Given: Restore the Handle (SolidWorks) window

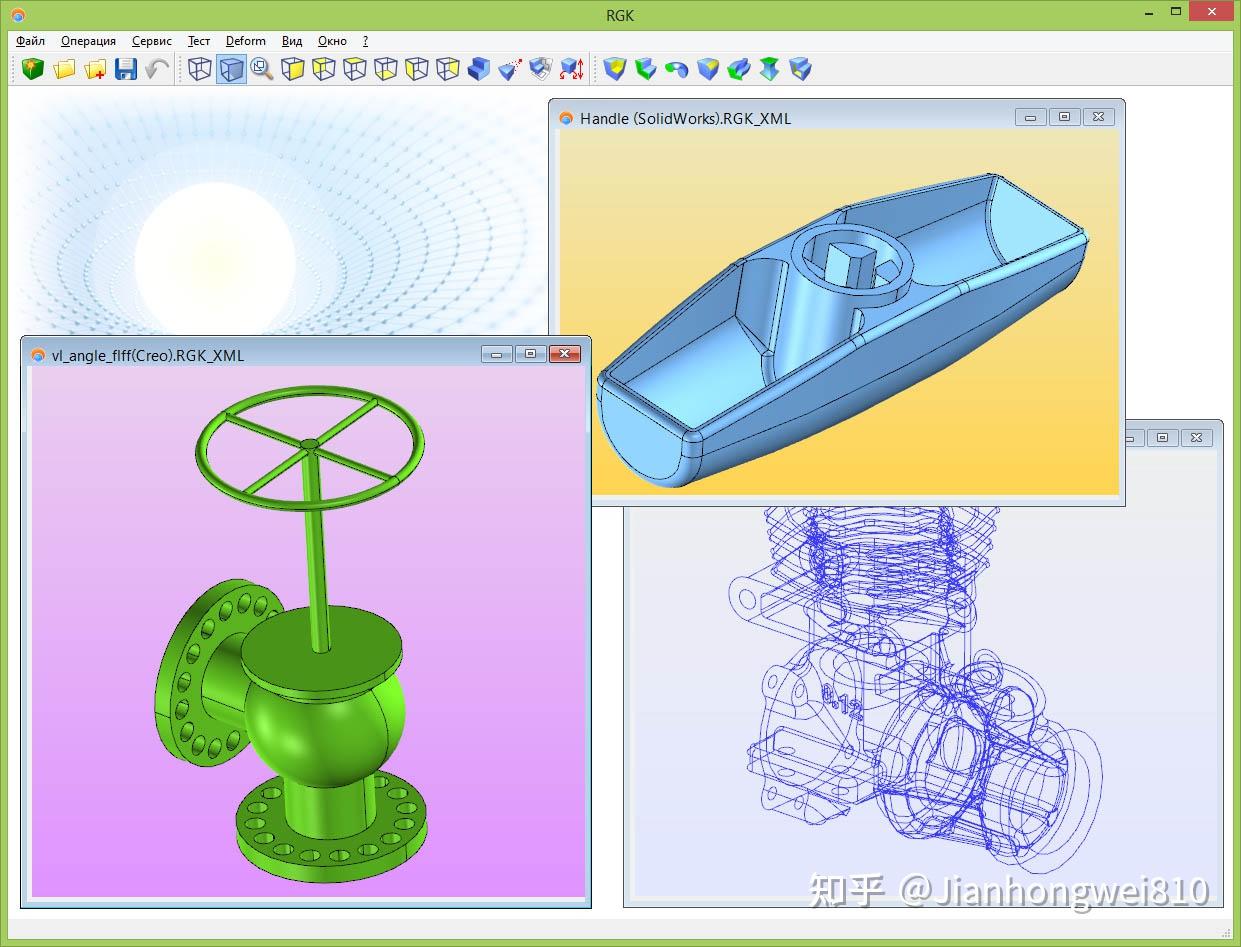Looking at the screenshot, I should point(1063,116).
